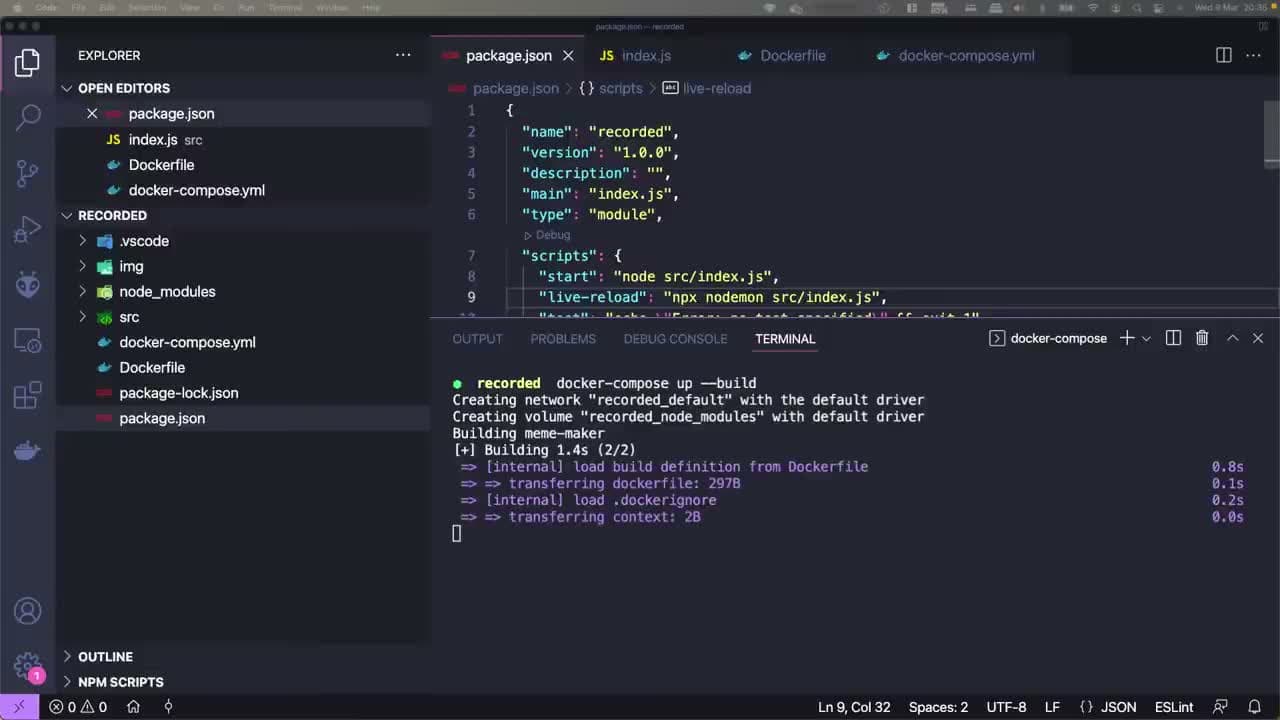Open the Manage gear menu

[28, 666]
